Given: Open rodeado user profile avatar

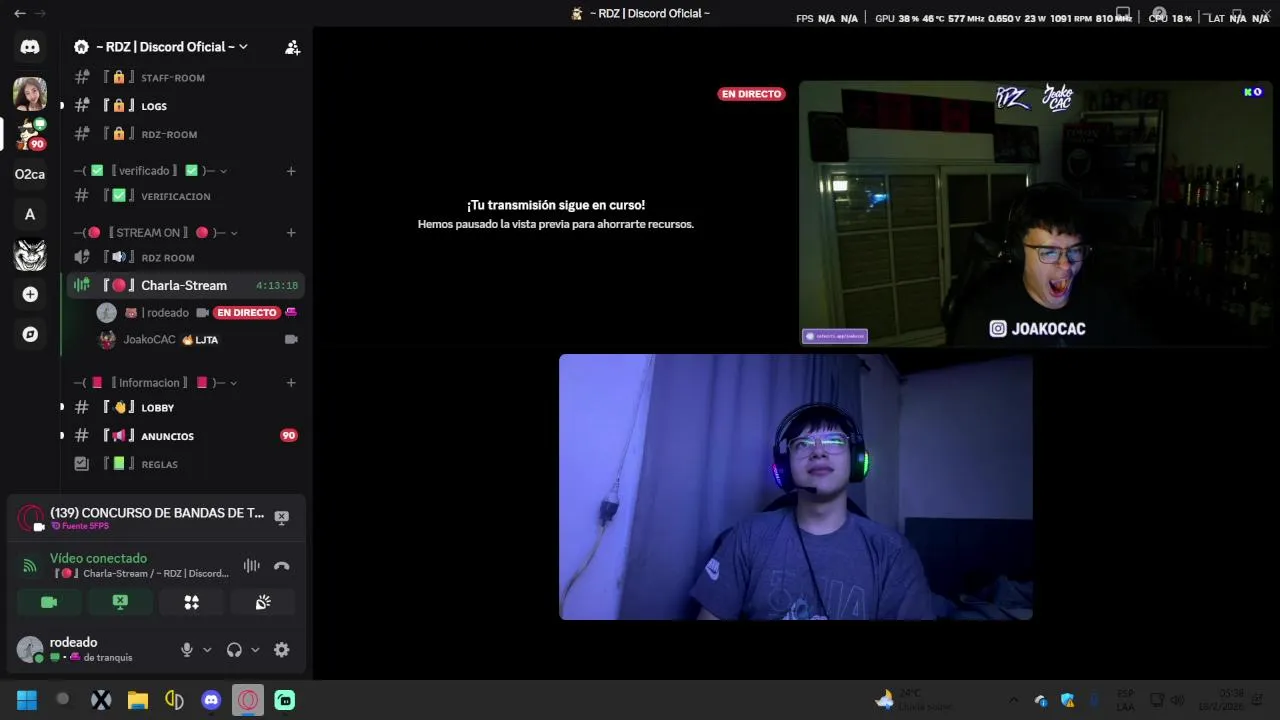Looking at the screenshot, I should click(30, 650).
